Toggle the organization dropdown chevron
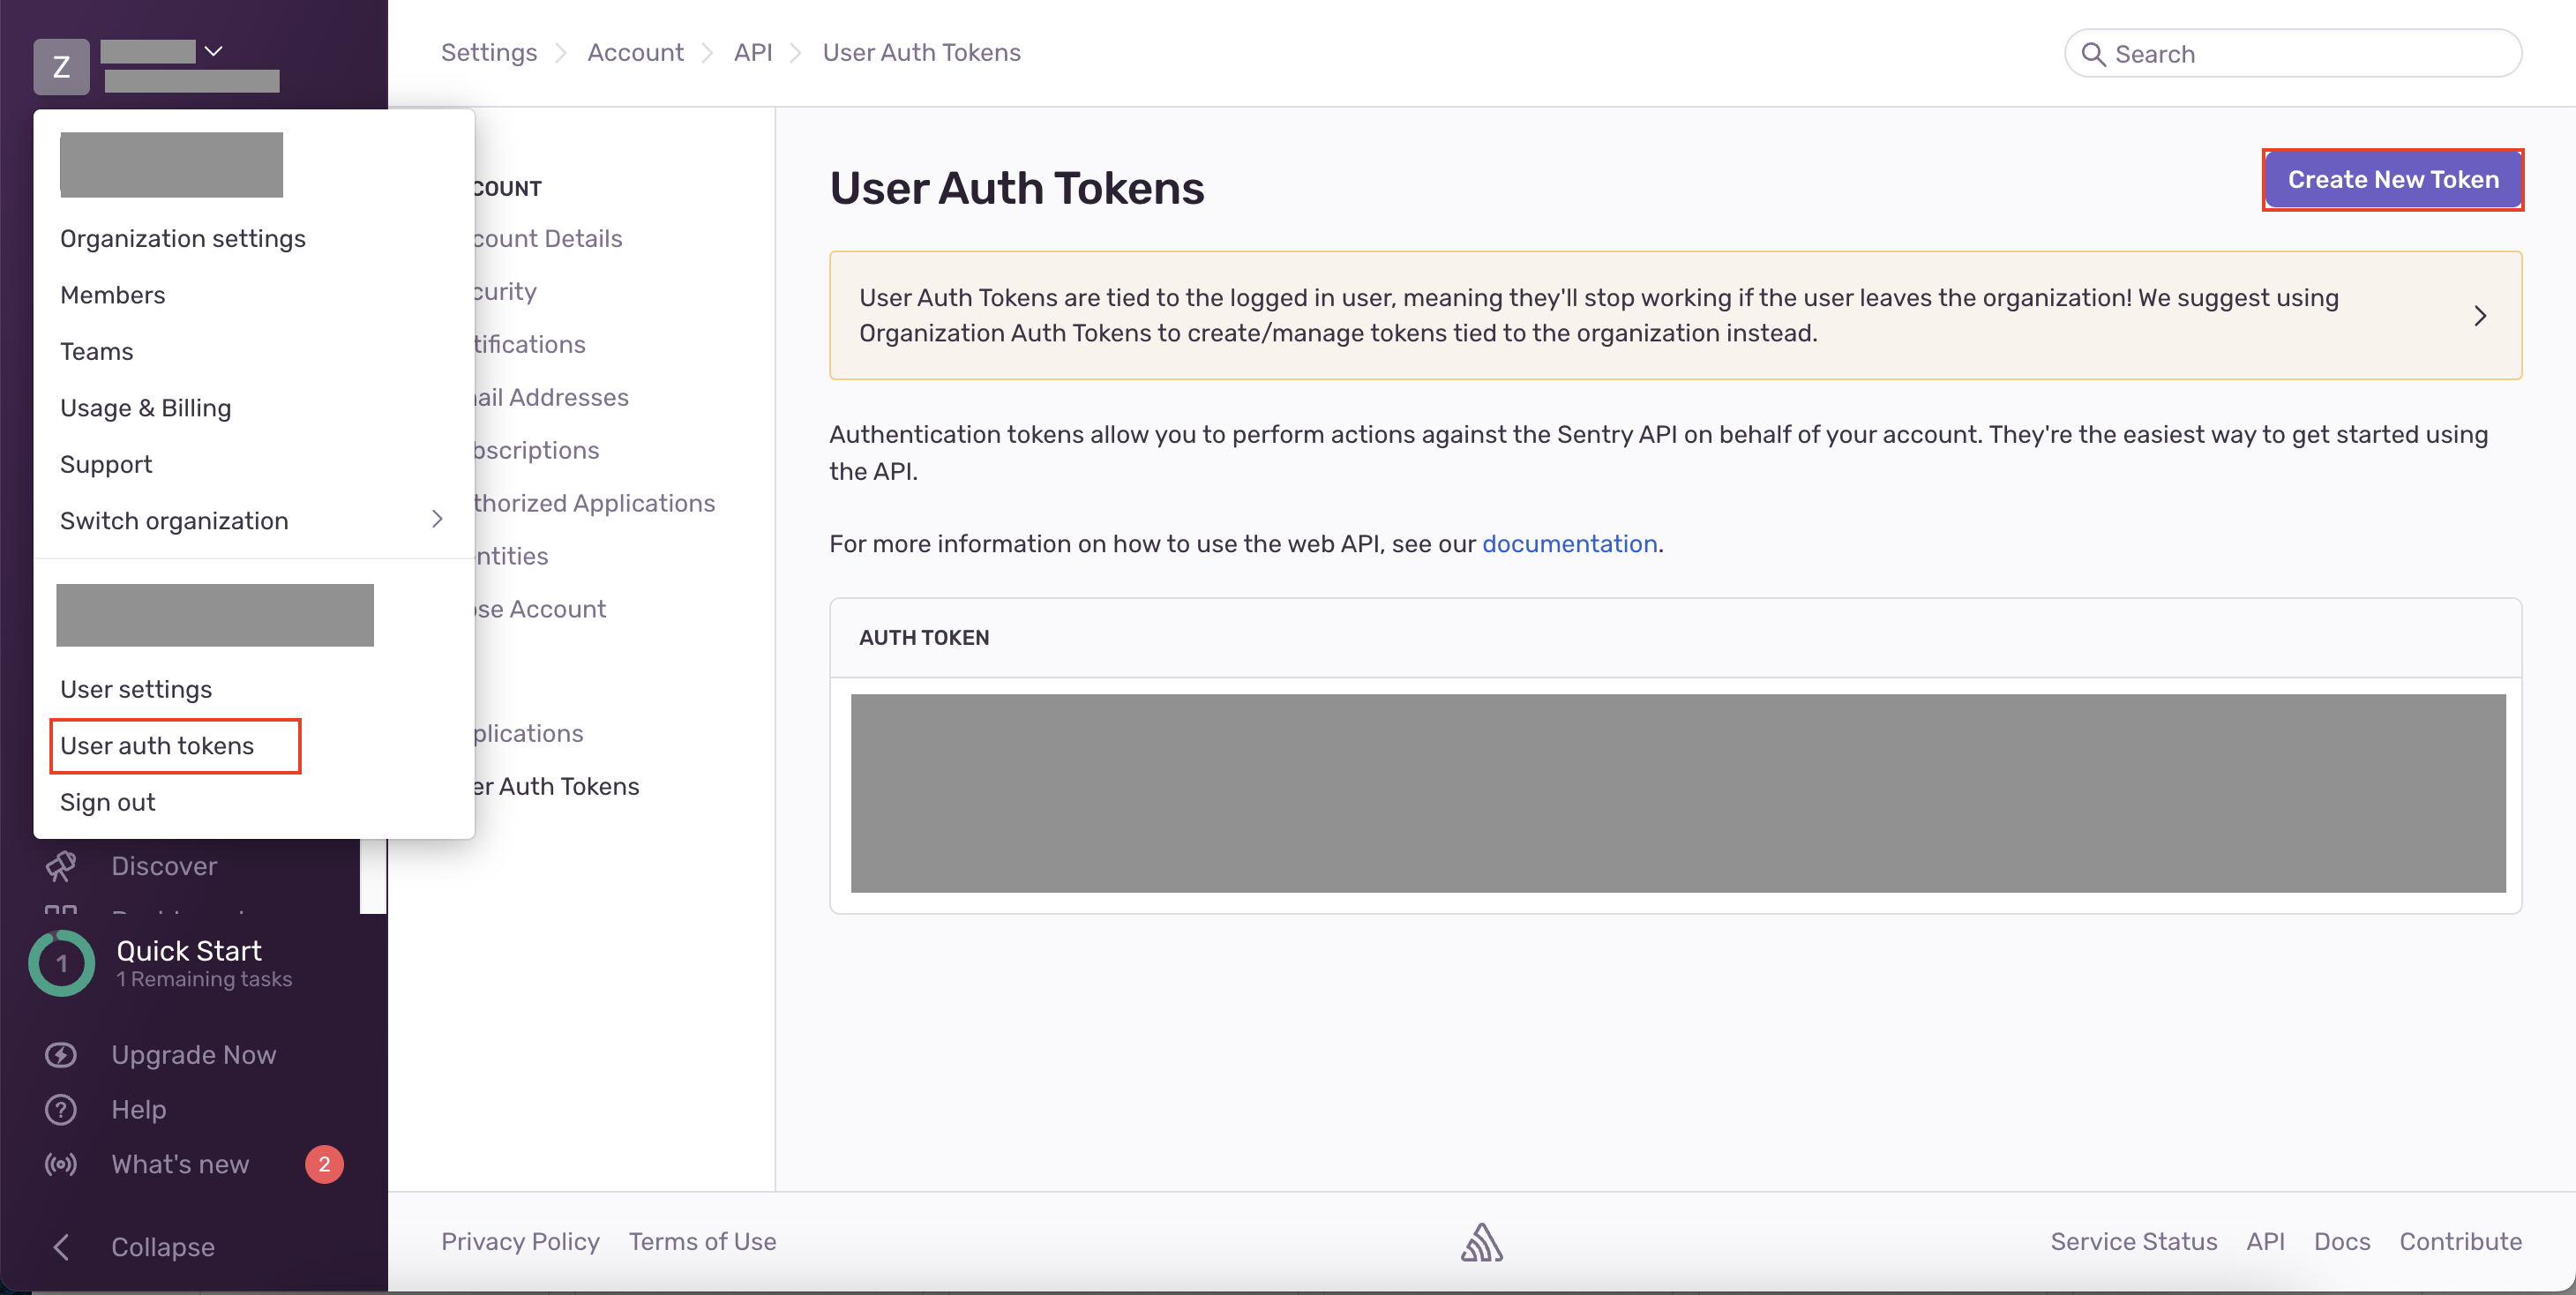The height and width of the screenshot is (1295, 2576). pos(213,50)
